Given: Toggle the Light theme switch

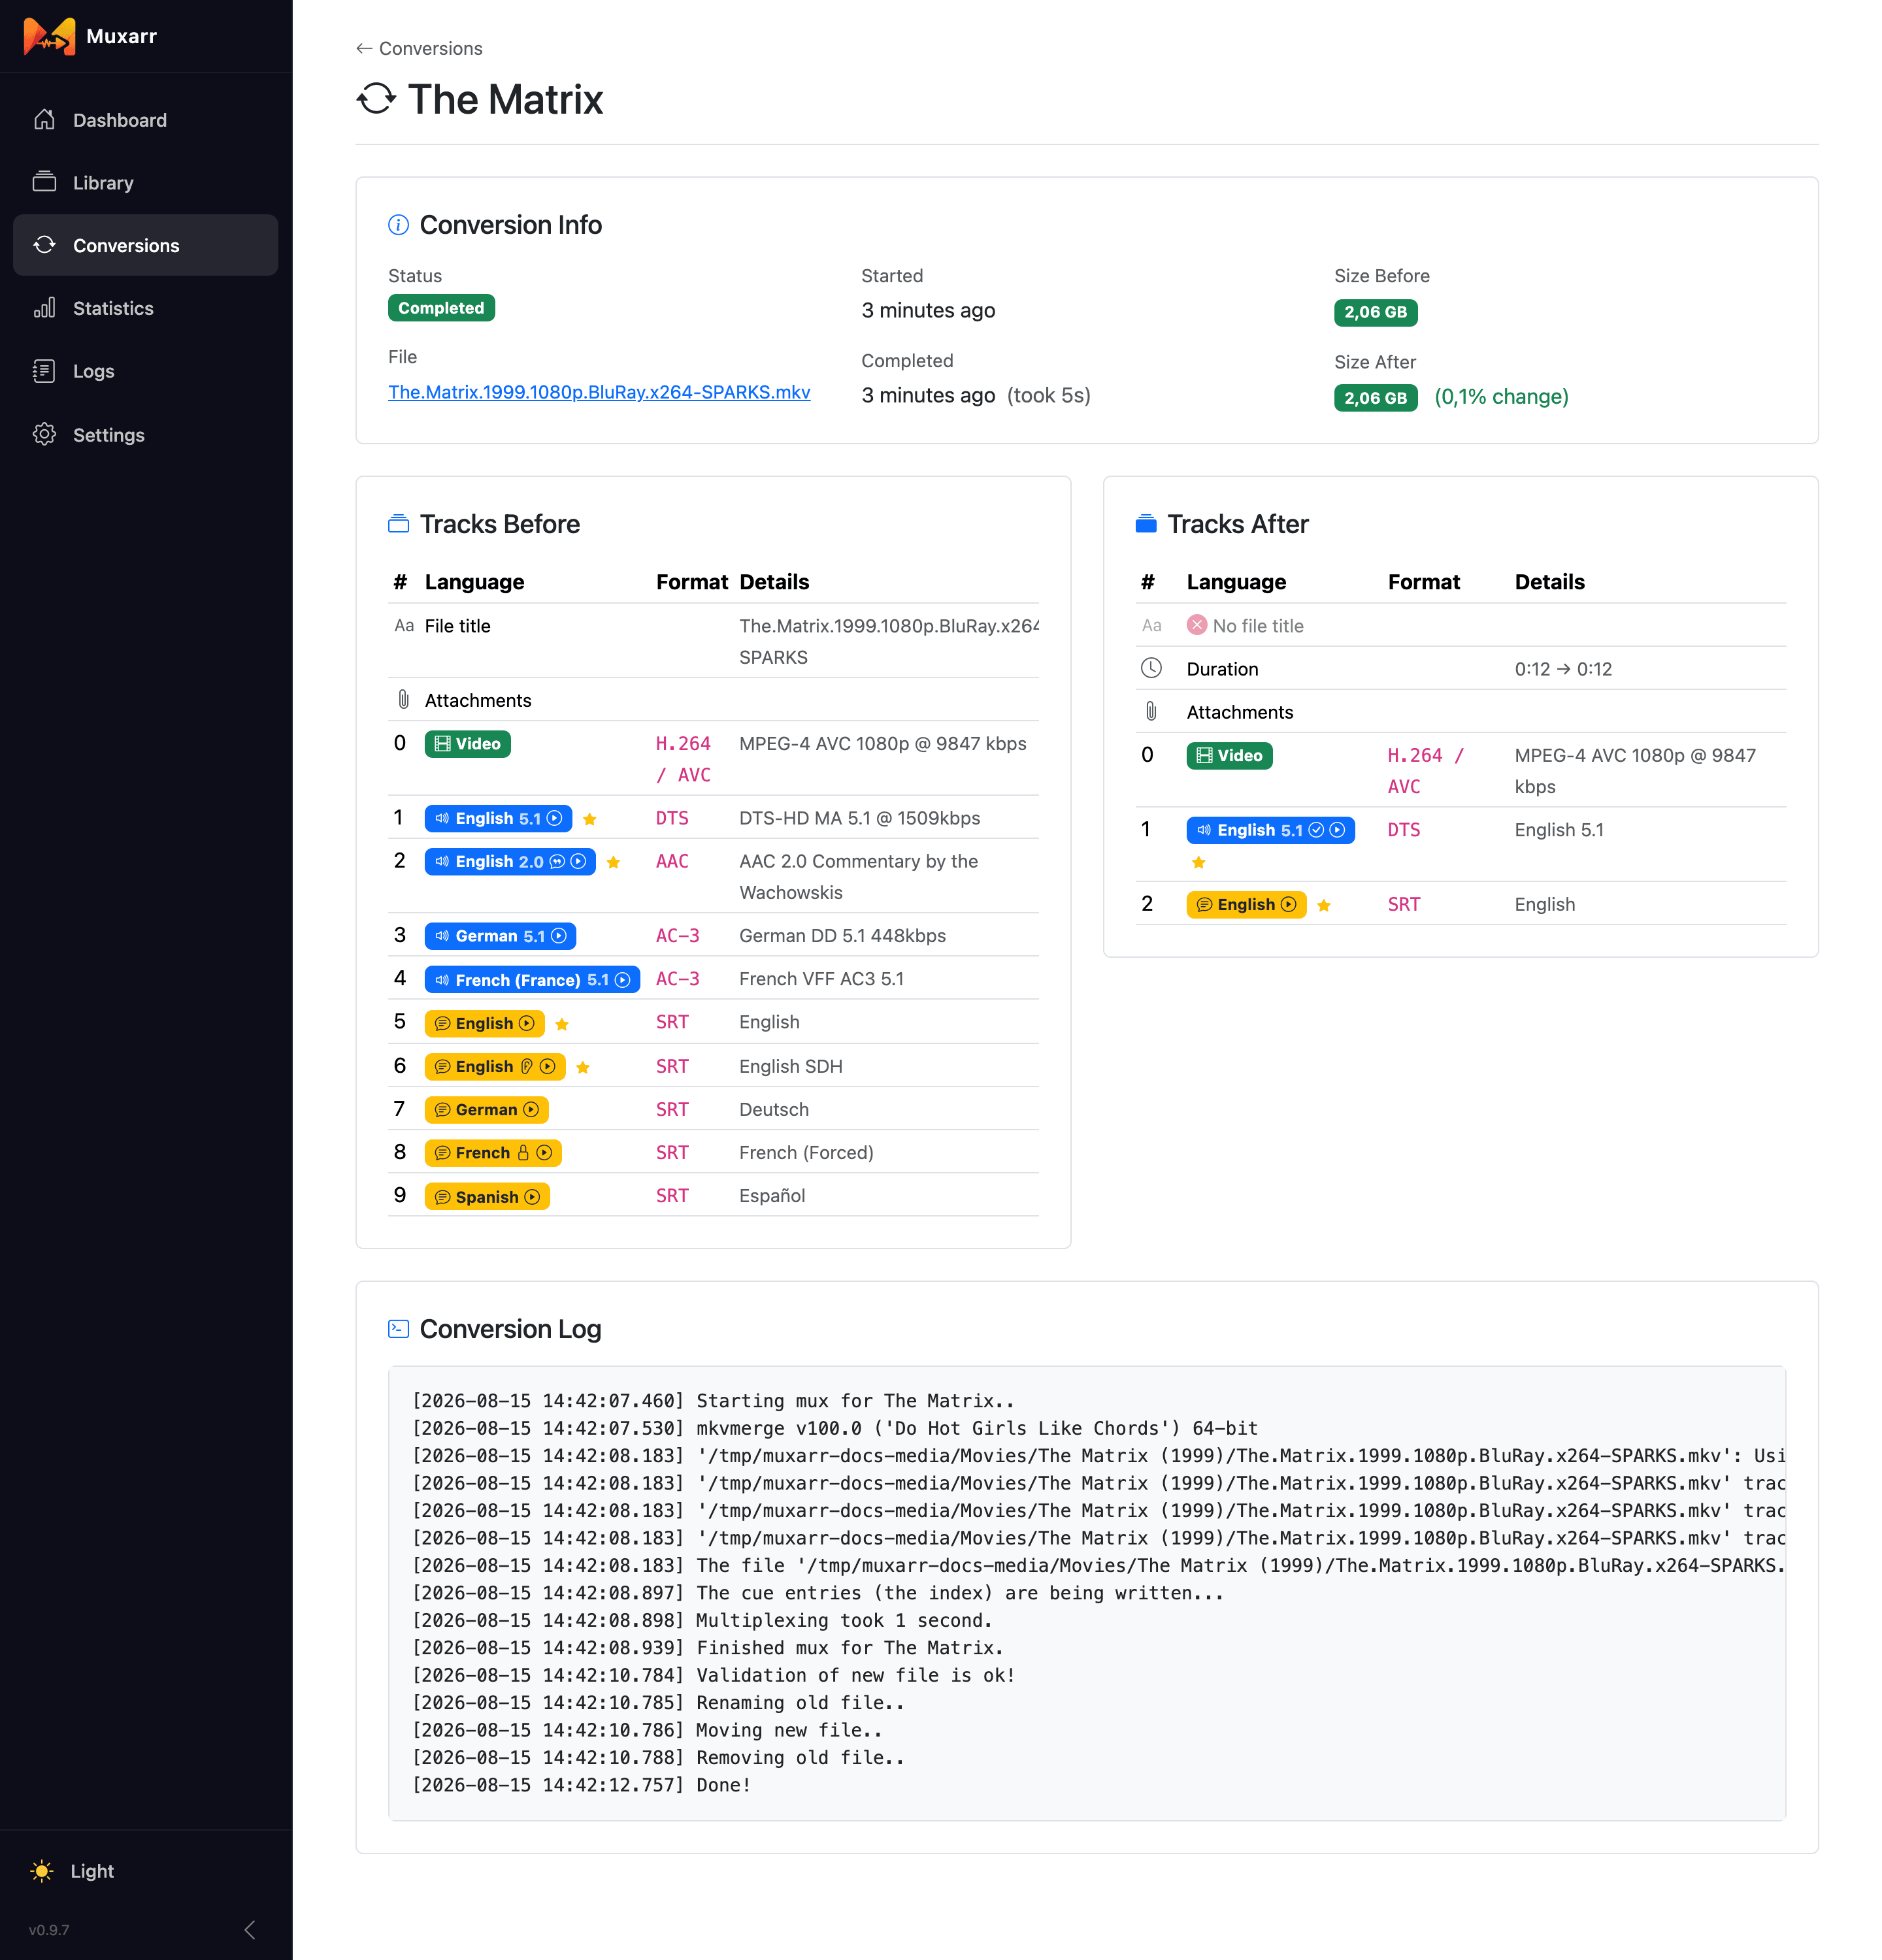Looking at the screenshot, I should [x=73, y=1871].
